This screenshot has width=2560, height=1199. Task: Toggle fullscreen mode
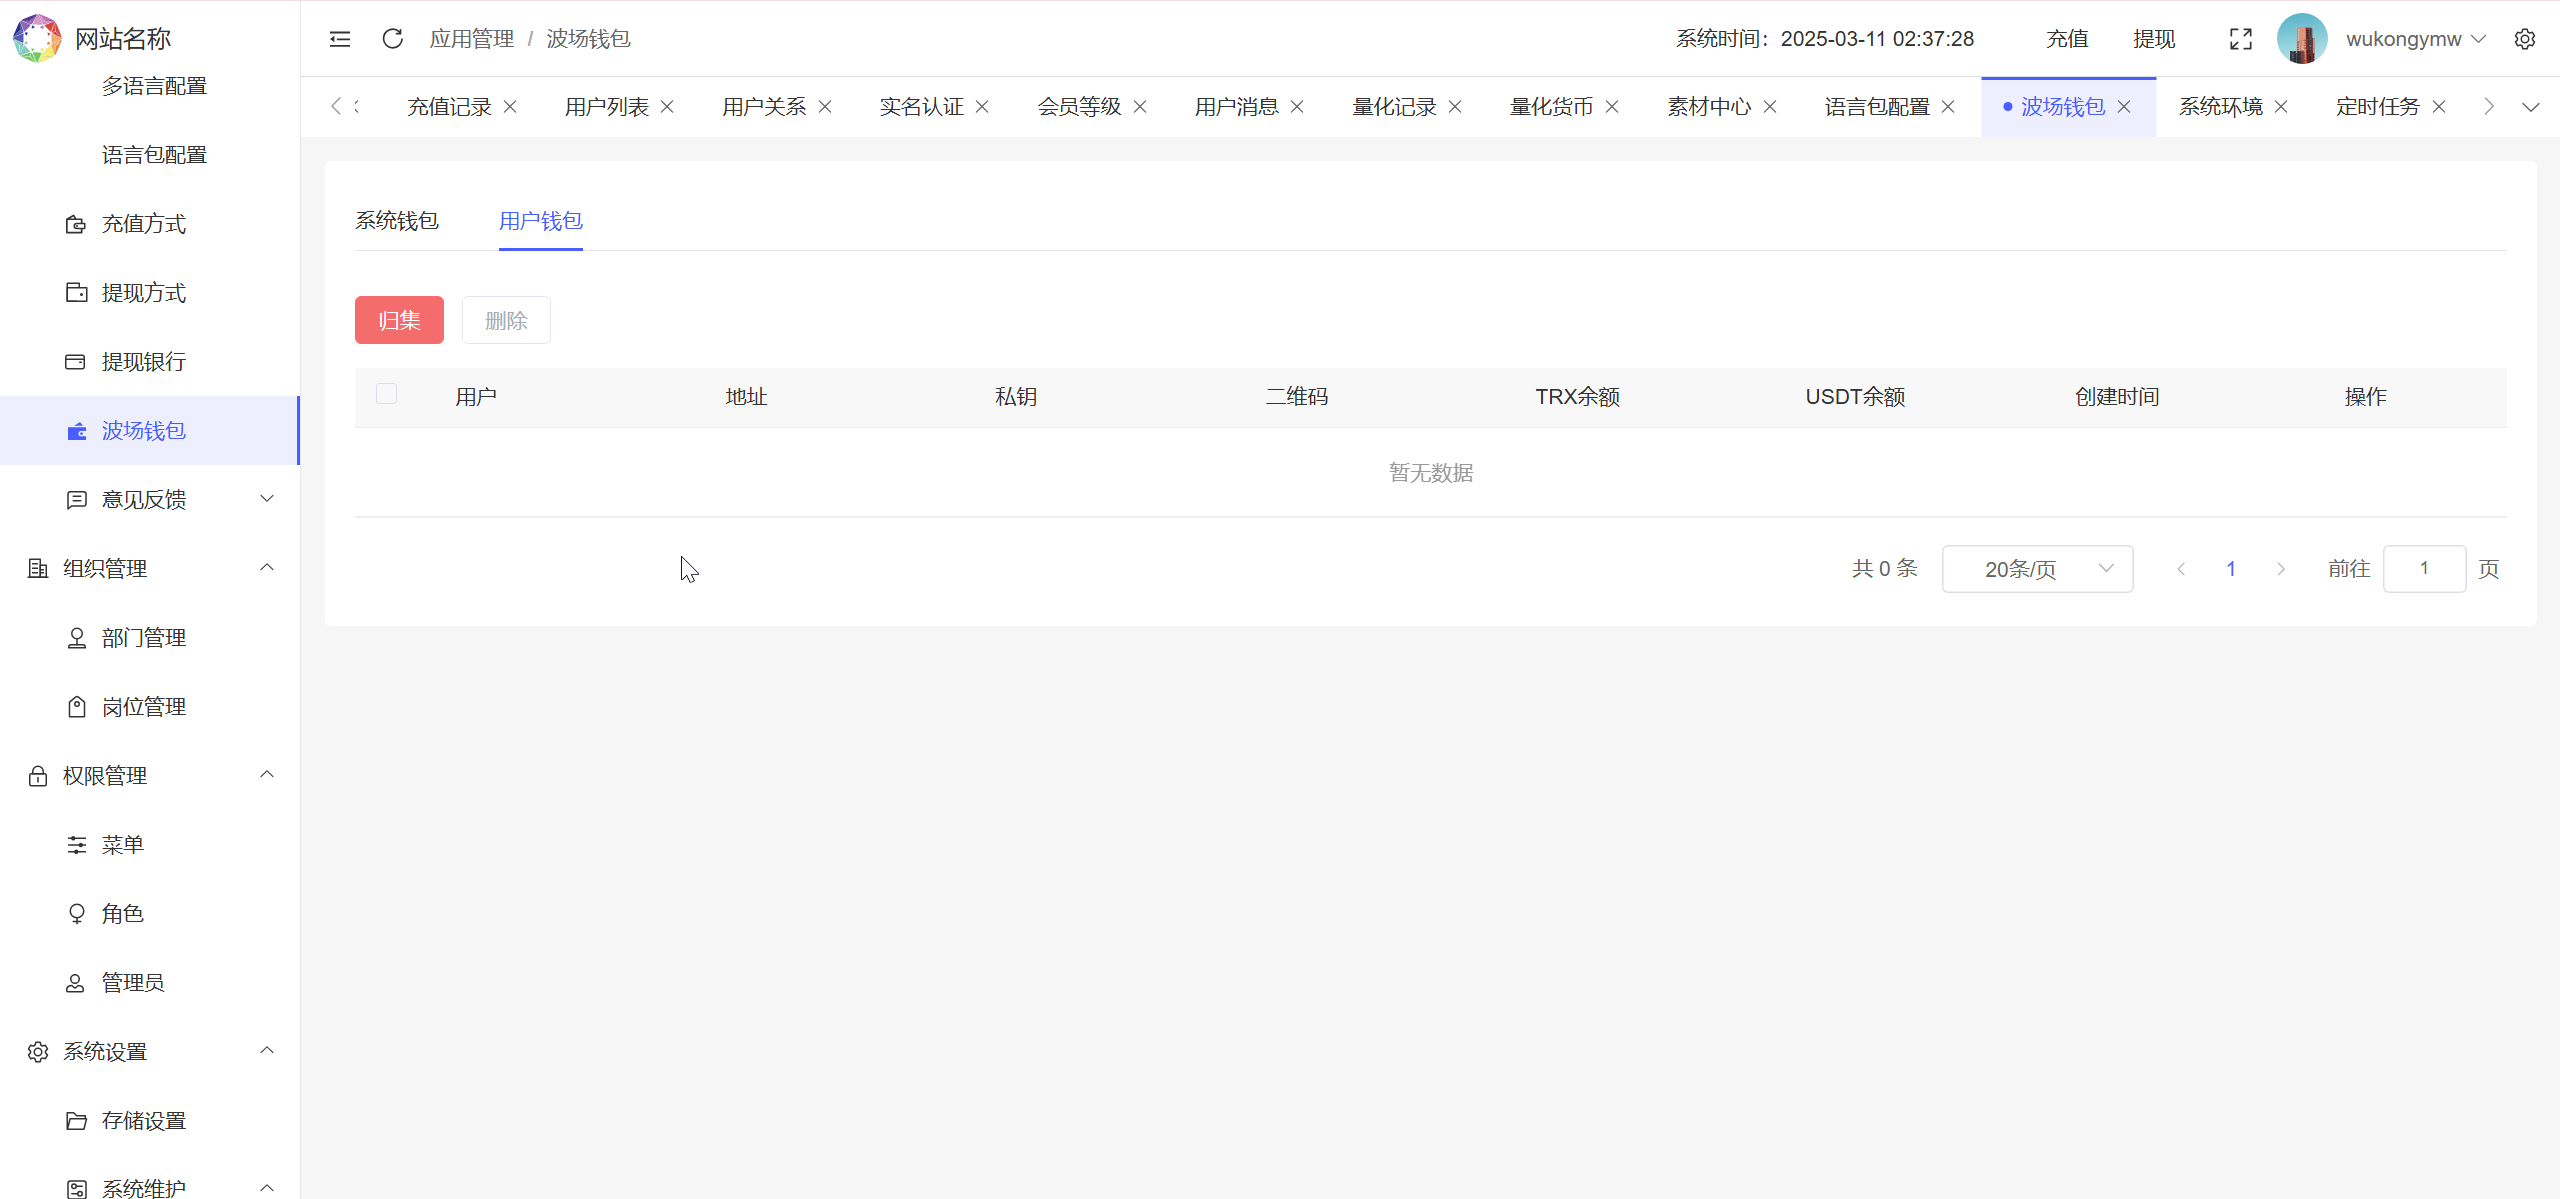(2240, 38)
